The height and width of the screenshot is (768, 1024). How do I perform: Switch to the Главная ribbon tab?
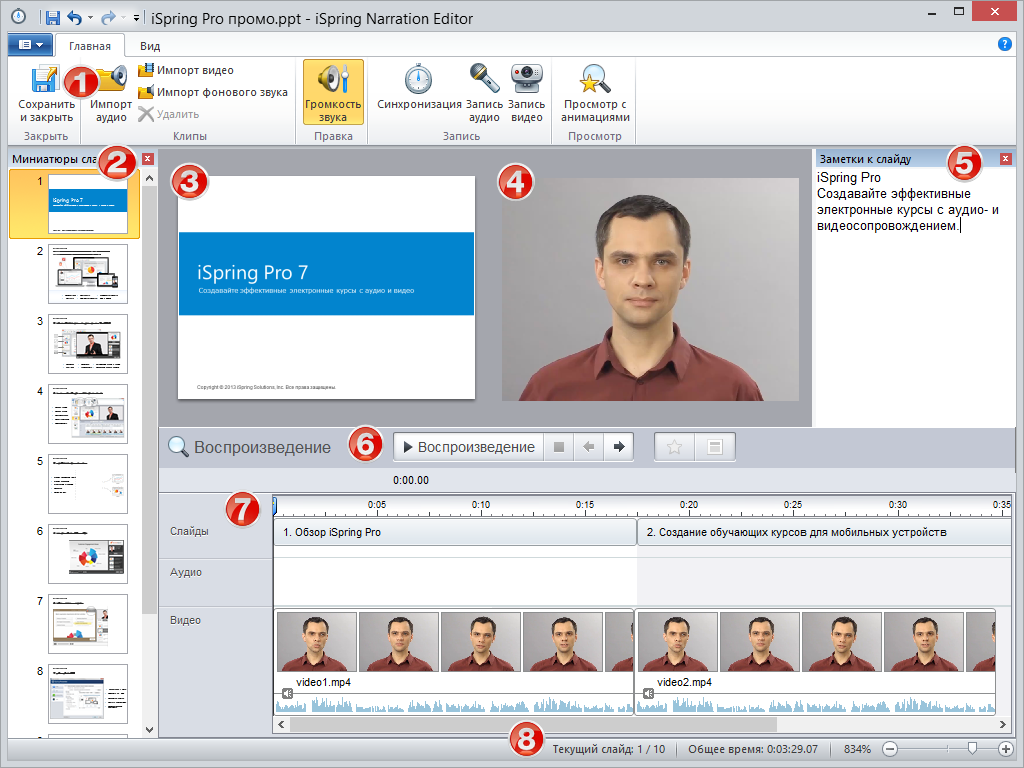coord(89,46)
